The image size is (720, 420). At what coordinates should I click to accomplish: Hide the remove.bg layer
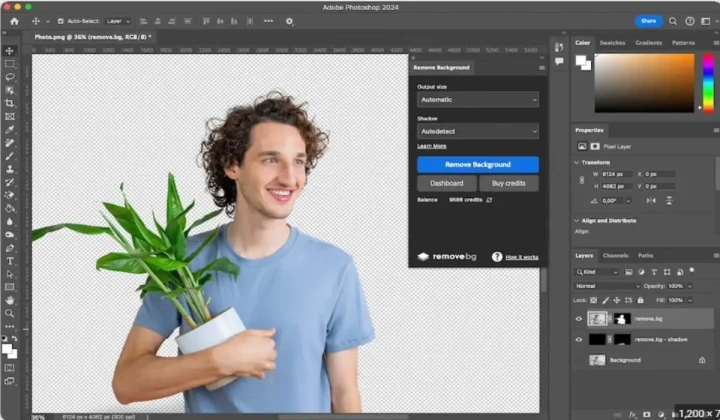579,319
